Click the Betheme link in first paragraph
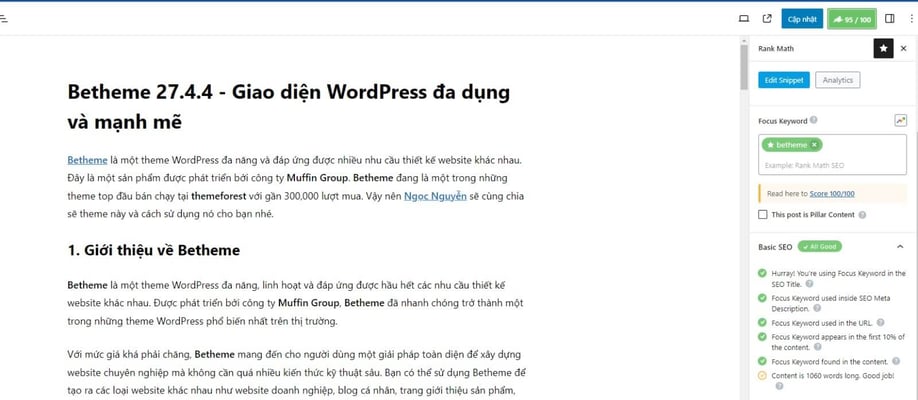Screen dimensions: 918x400 point(87,160)
